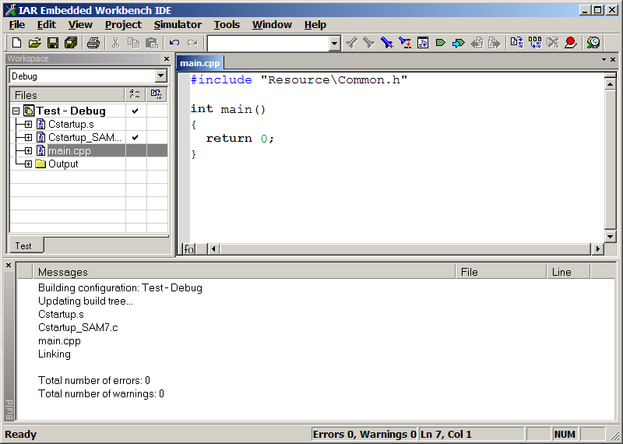Click the Navigate Forward icon
This screenshot has height=444, width=623.
tap(494, 42)
